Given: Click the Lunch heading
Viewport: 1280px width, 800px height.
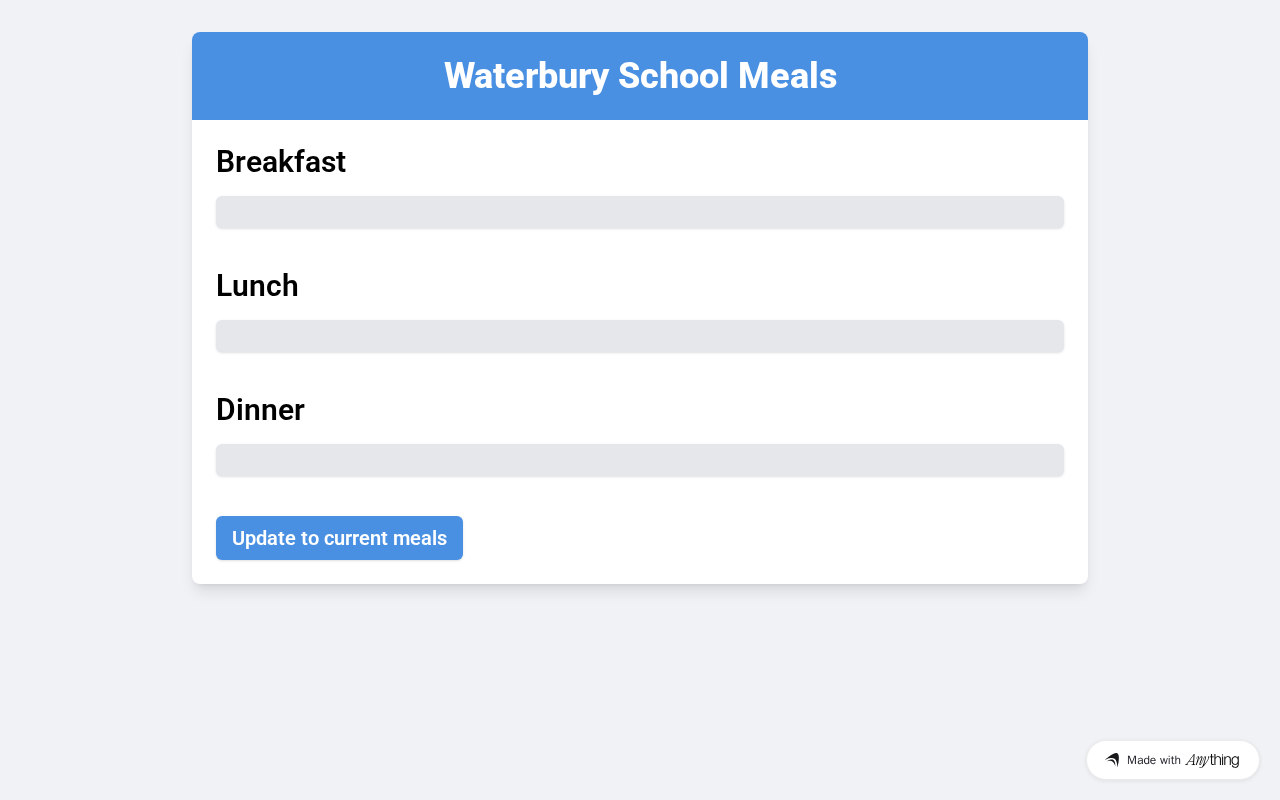Looking at the screenshot, I should (257, 286).
